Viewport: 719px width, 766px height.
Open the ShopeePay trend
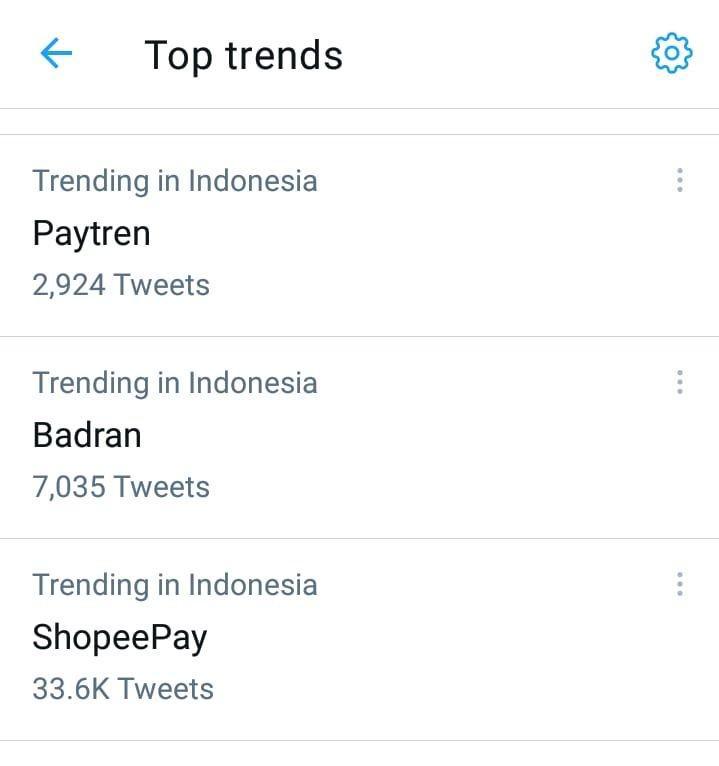tap(120, 638)
